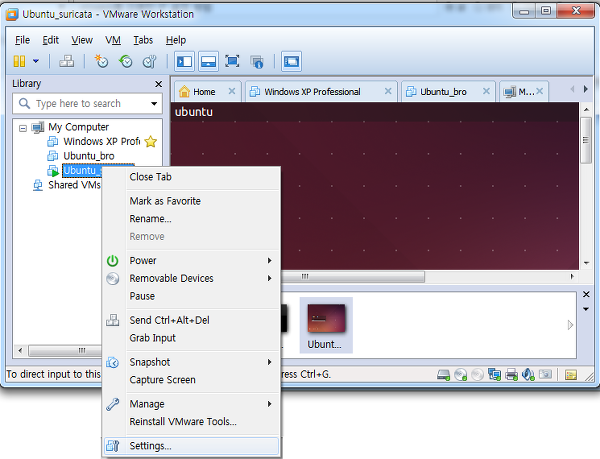Open the power options dropdown arrow

point(36,61)
